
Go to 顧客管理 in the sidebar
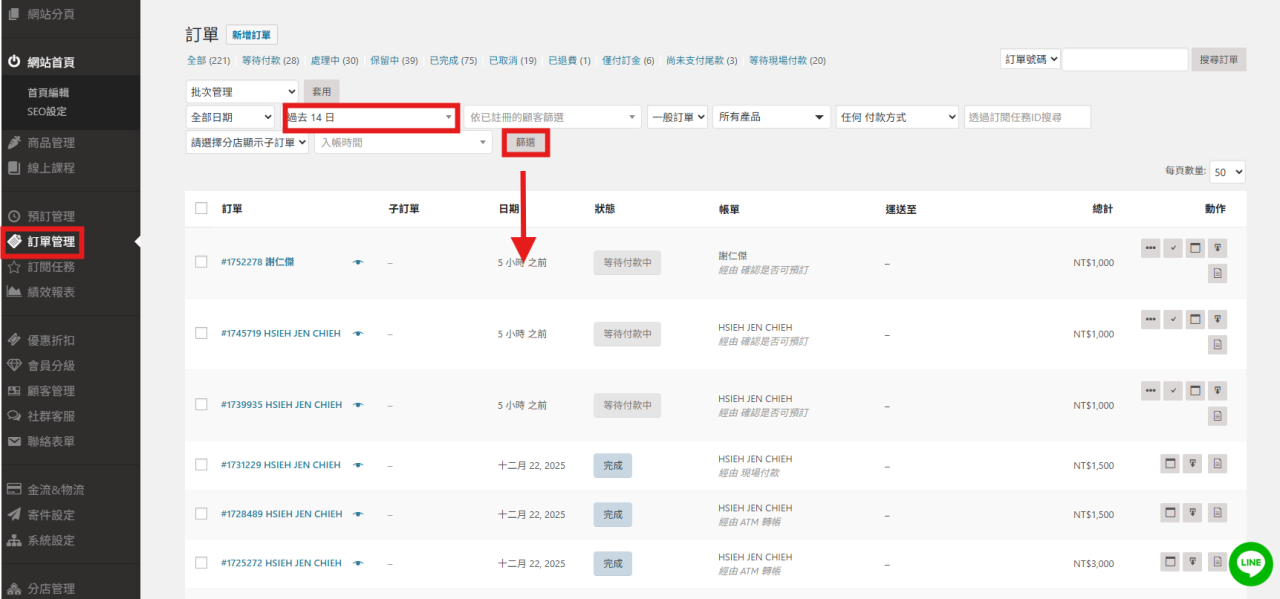point(50,391)
